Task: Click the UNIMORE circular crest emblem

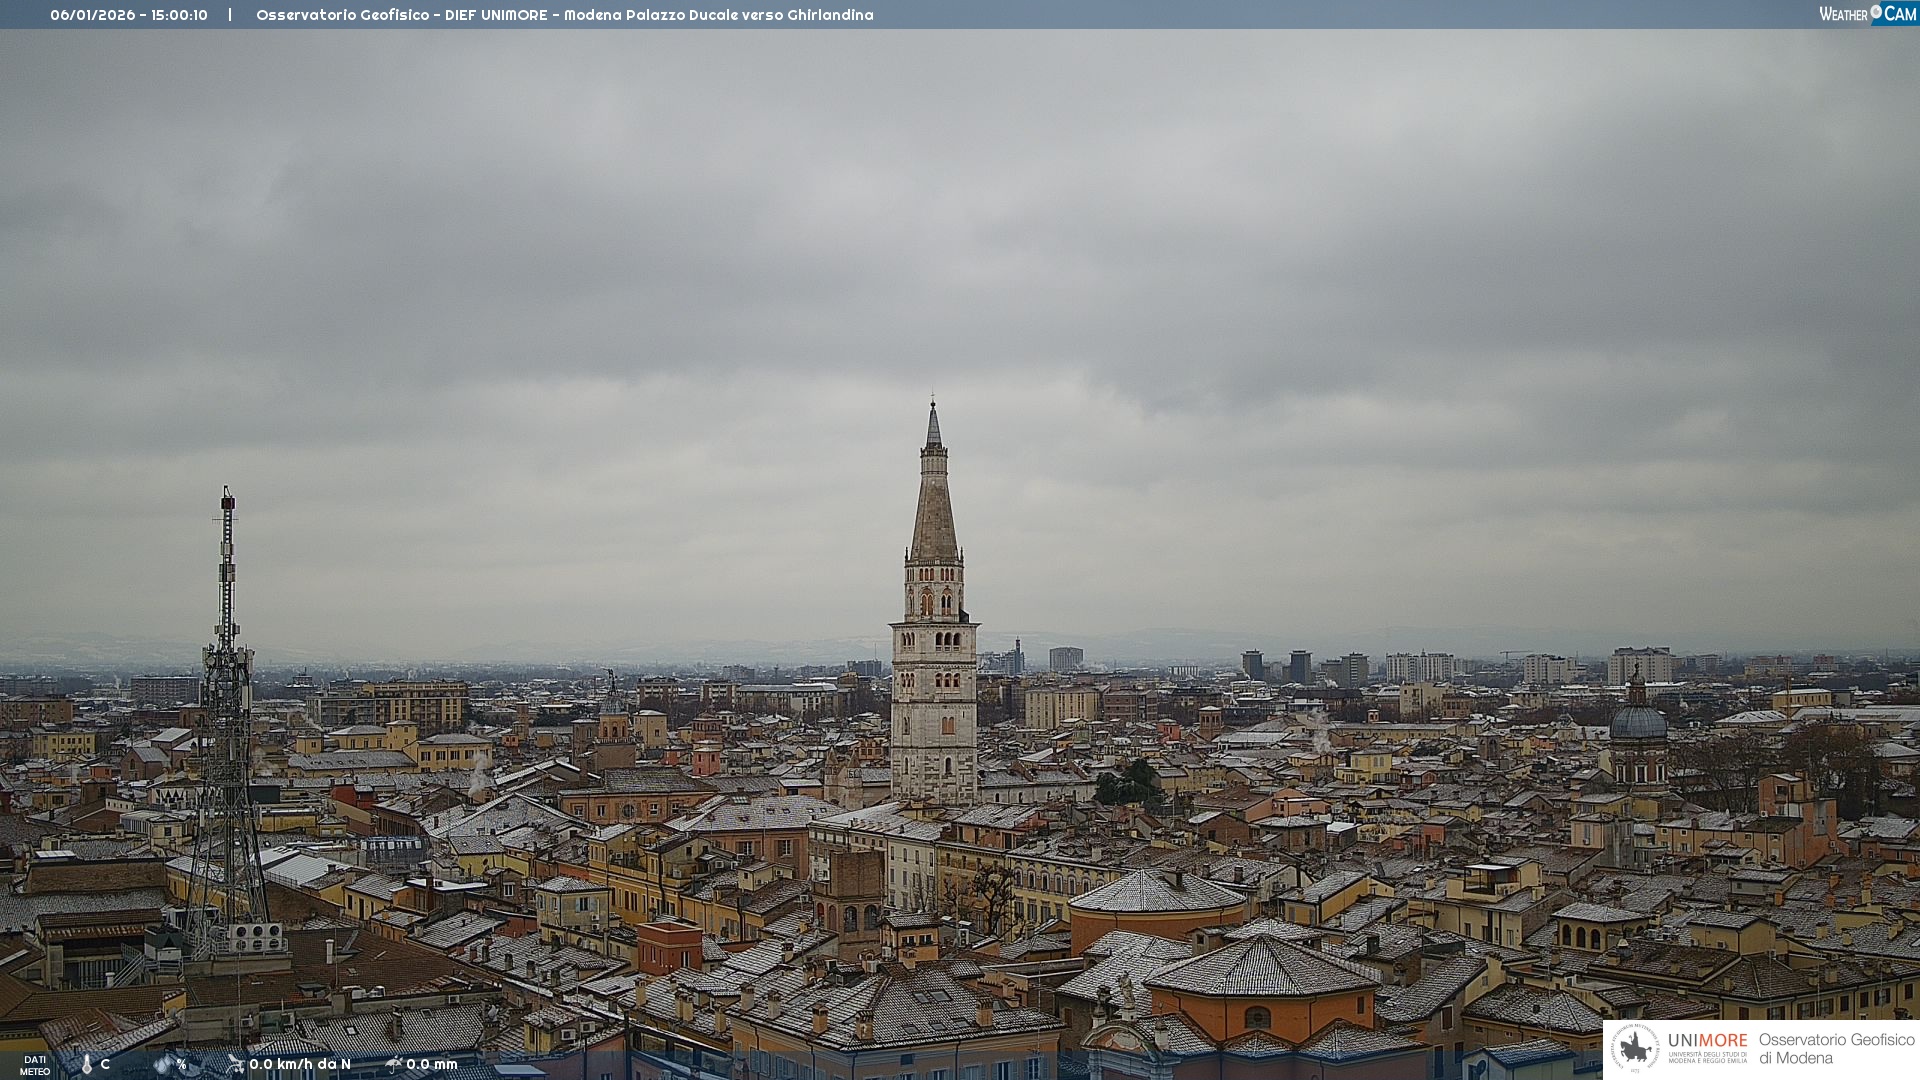Action: pyautogui.click(x=1635, y=1049)
